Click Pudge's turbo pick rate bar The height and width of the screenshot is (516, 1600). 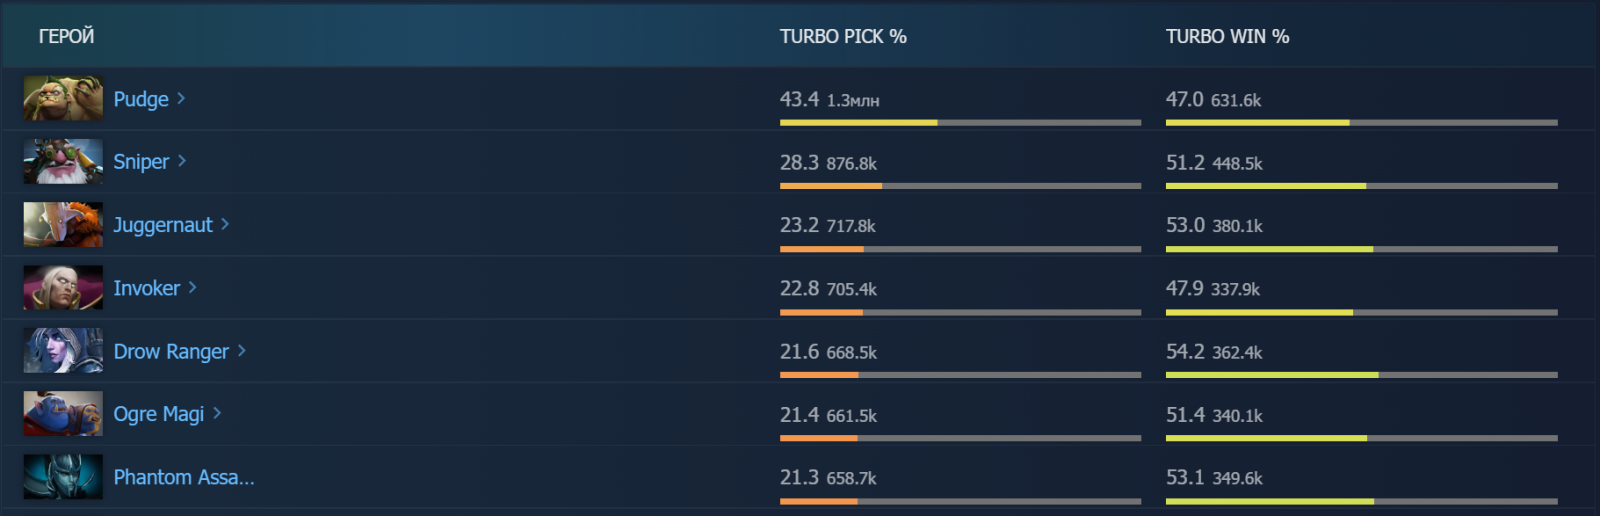pos(960,123)
